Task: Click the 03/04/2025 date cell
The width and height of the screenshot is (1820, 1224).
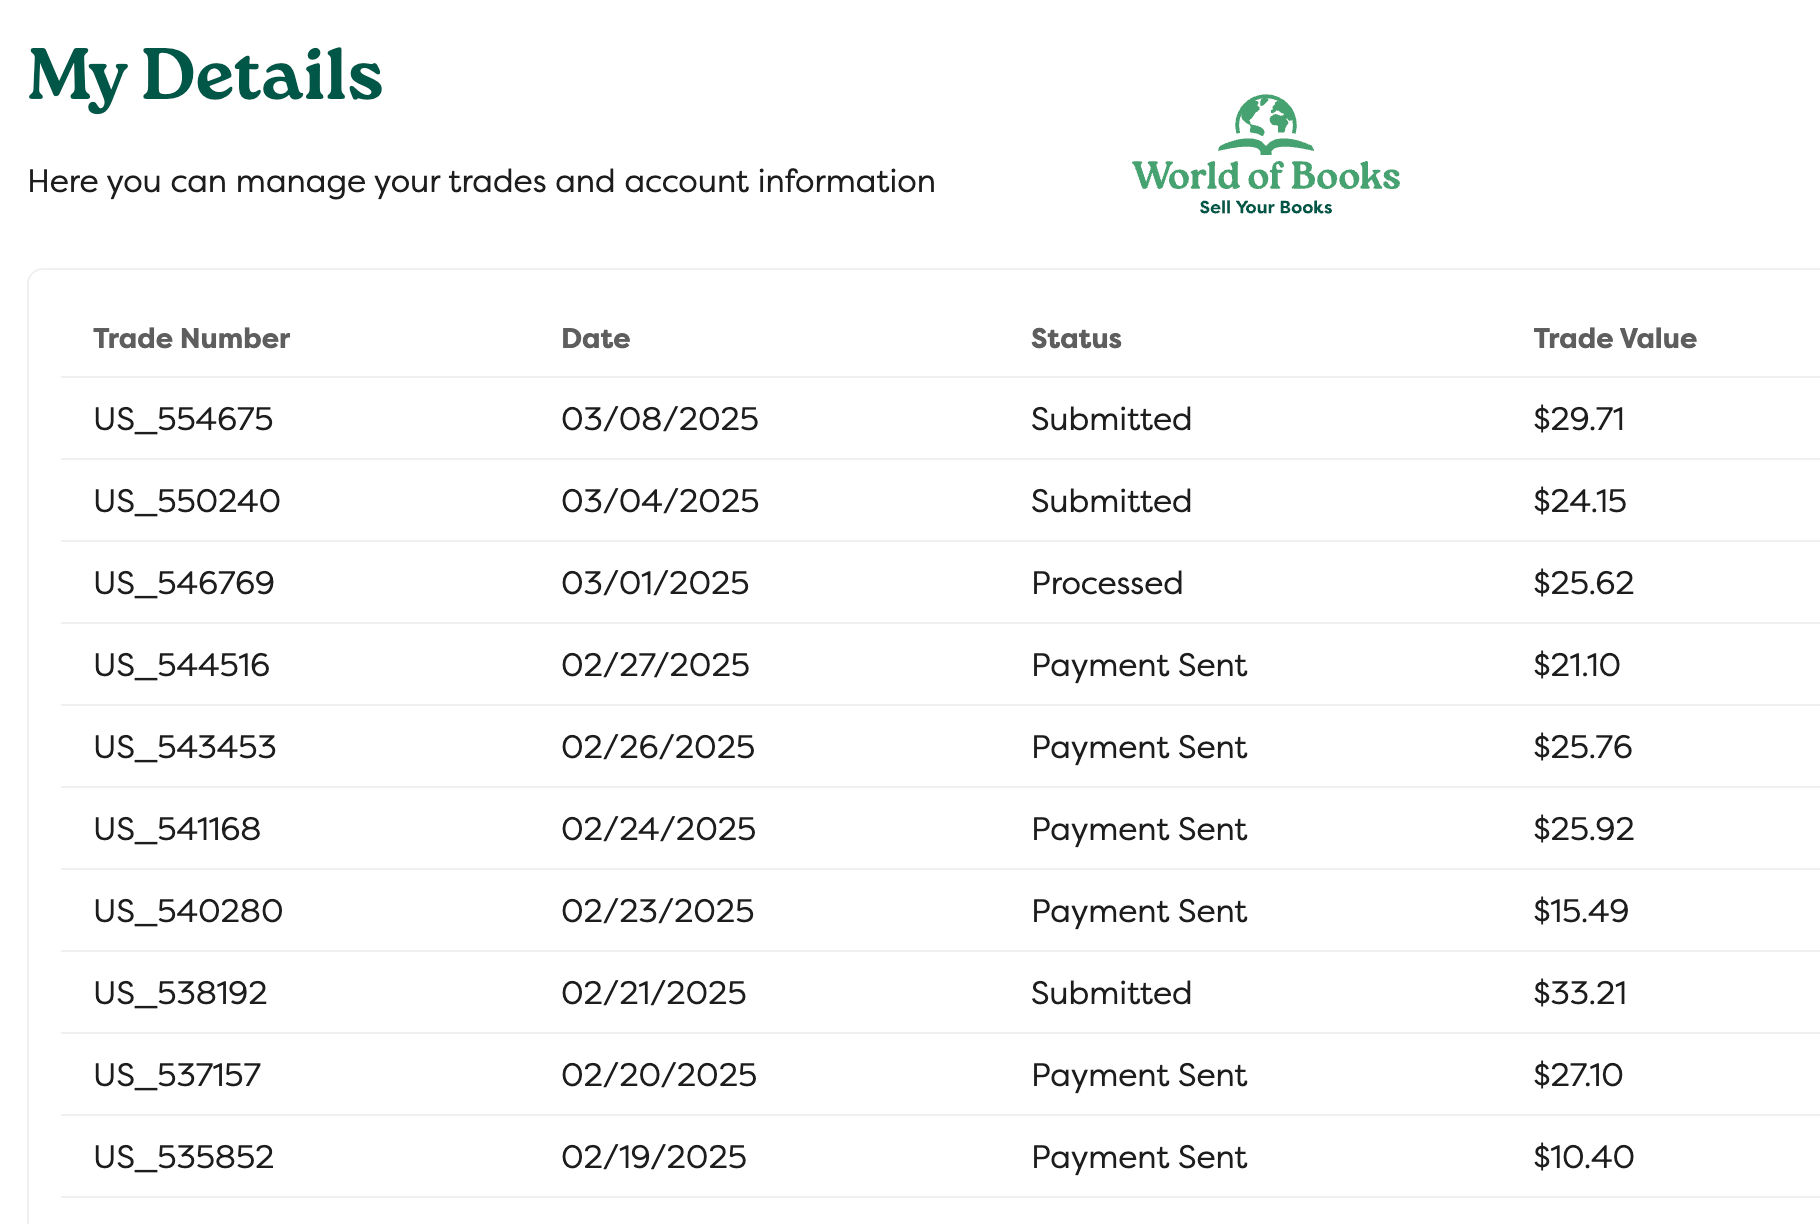Action: [660, 501]
